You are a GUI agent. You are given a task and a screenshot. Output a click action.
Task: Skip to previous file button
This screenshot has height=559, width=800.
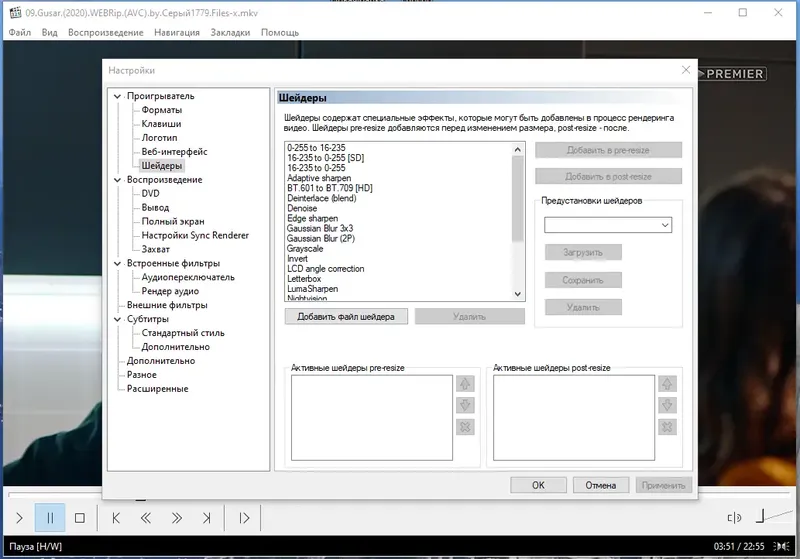(x=116, y=518)
